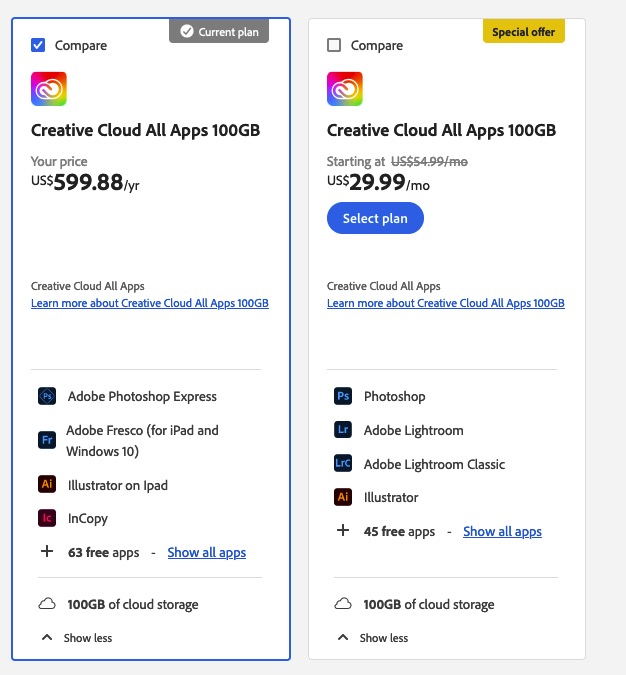Click the Illustrator on Ipad Ai icon
The height and width of the screenshot is (675, 626).
click(x=47, y=484)
